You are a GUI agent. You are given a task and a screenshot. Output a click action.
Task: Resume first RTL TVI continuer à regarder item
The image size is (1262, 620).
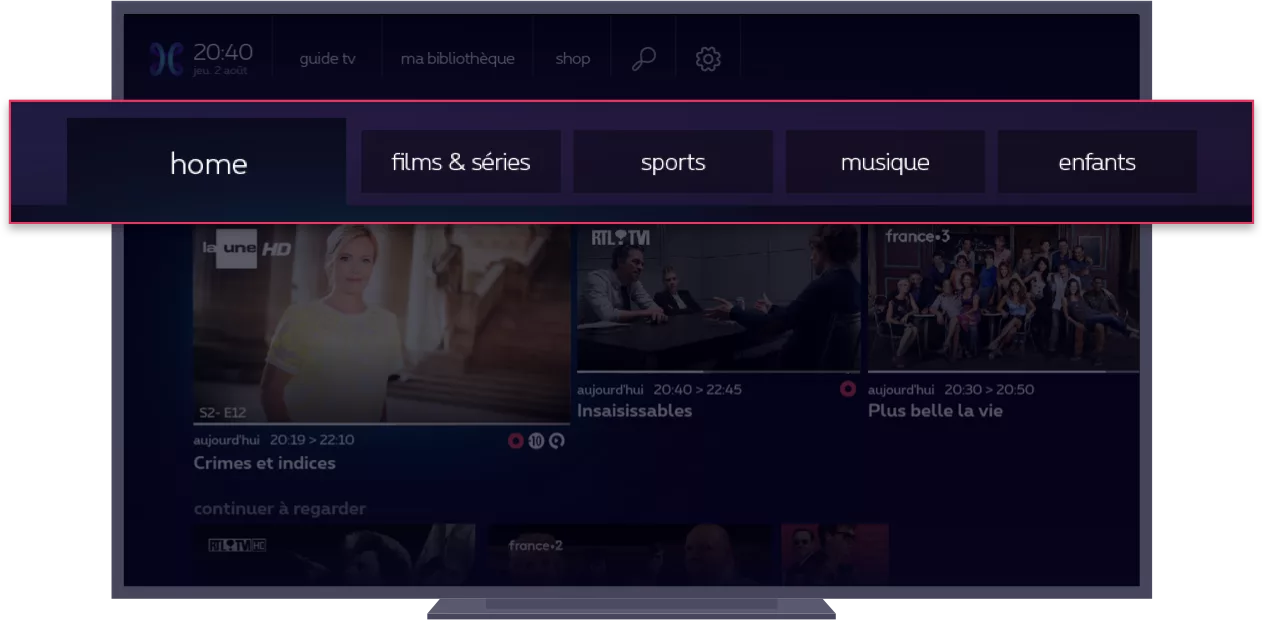(x=334, y=554)
